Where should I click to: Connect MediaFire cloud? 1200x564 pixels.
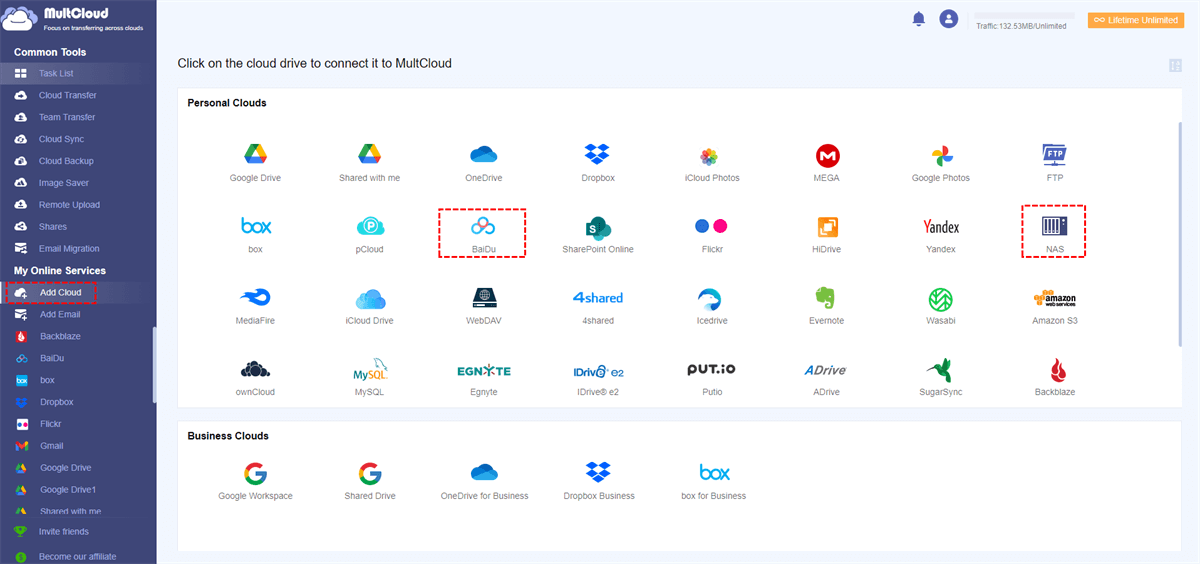coord(256,298)
